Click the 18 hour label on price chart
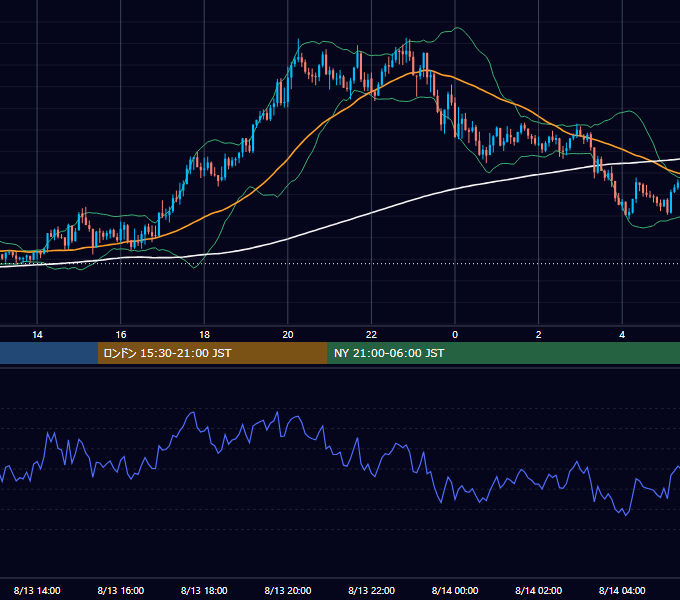 coord(204,335)
